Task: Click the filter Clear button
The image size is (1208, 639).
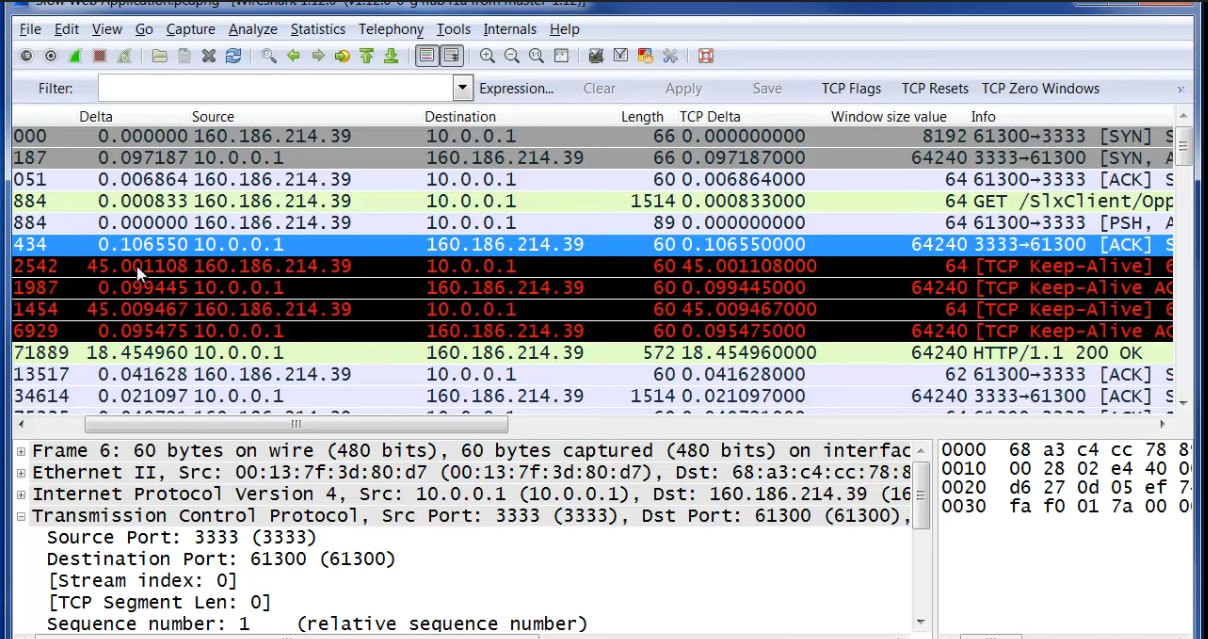Action: [x=599, y=88]
